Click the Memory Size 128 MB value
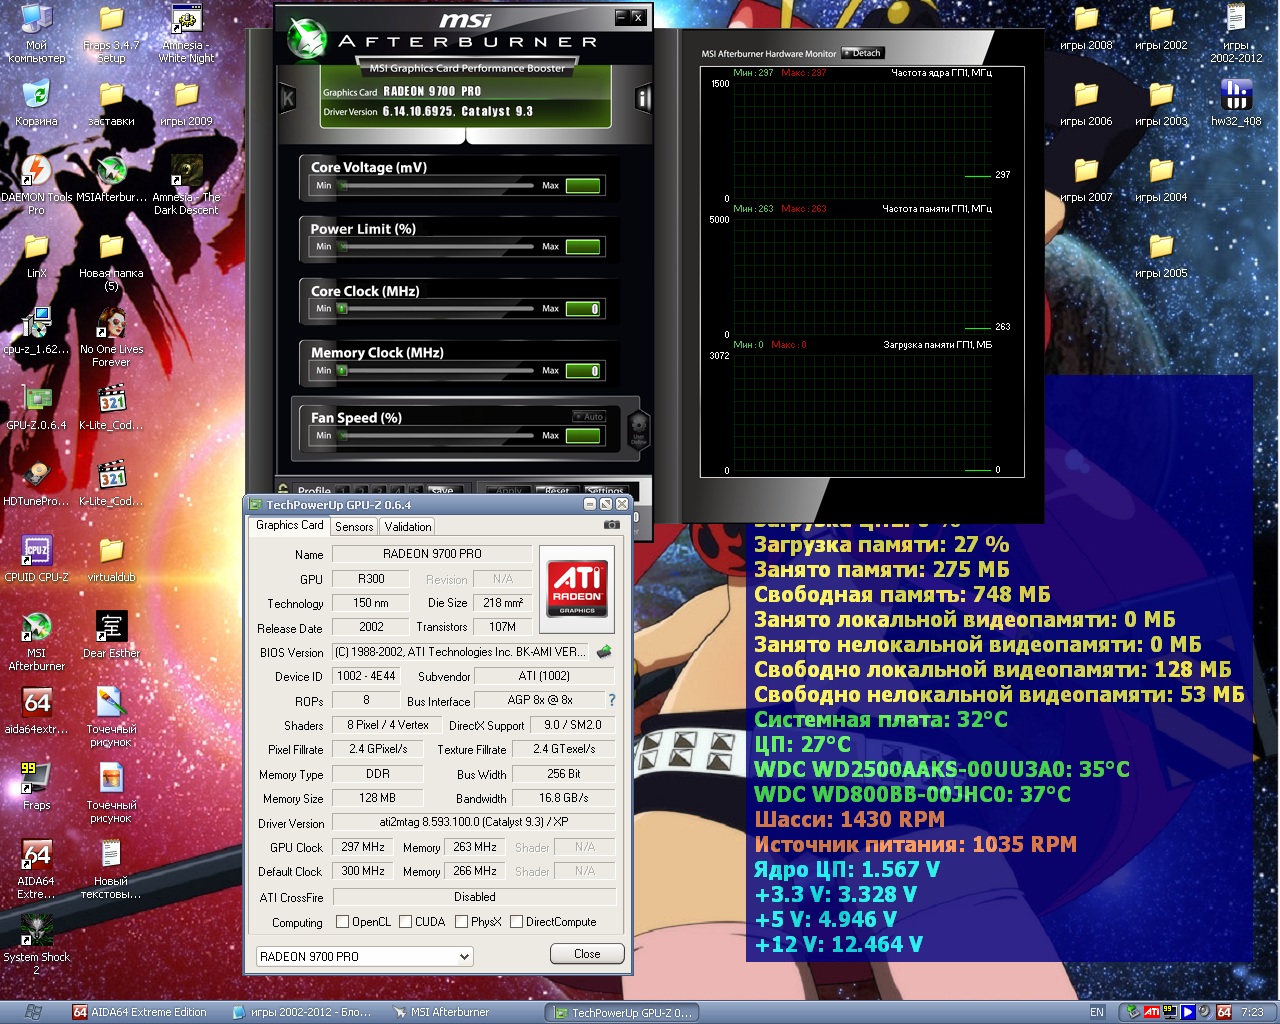Screen dimensions: 1280x1024 click(x=377, y=798)
